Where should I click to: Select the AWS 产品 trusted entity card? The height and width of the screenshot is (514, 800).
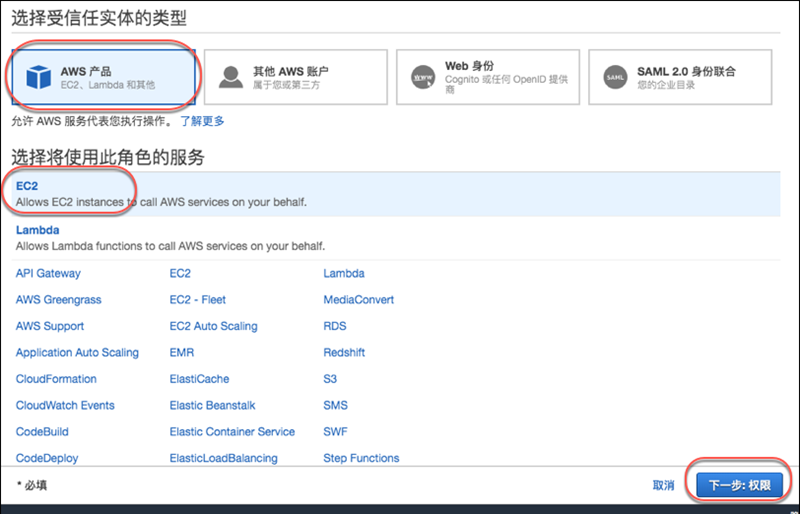point(102,77)
